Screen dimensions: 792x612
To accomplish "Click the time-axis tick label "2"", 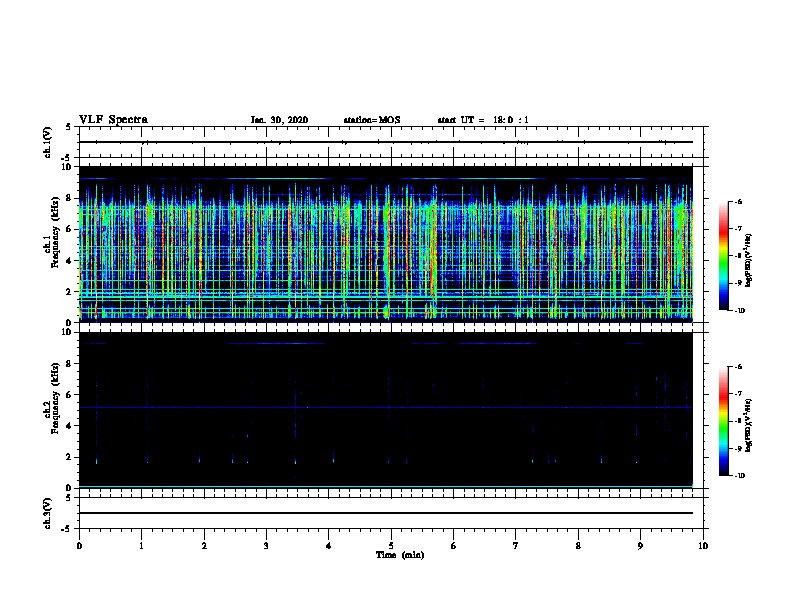I will (x=204, y=545).
